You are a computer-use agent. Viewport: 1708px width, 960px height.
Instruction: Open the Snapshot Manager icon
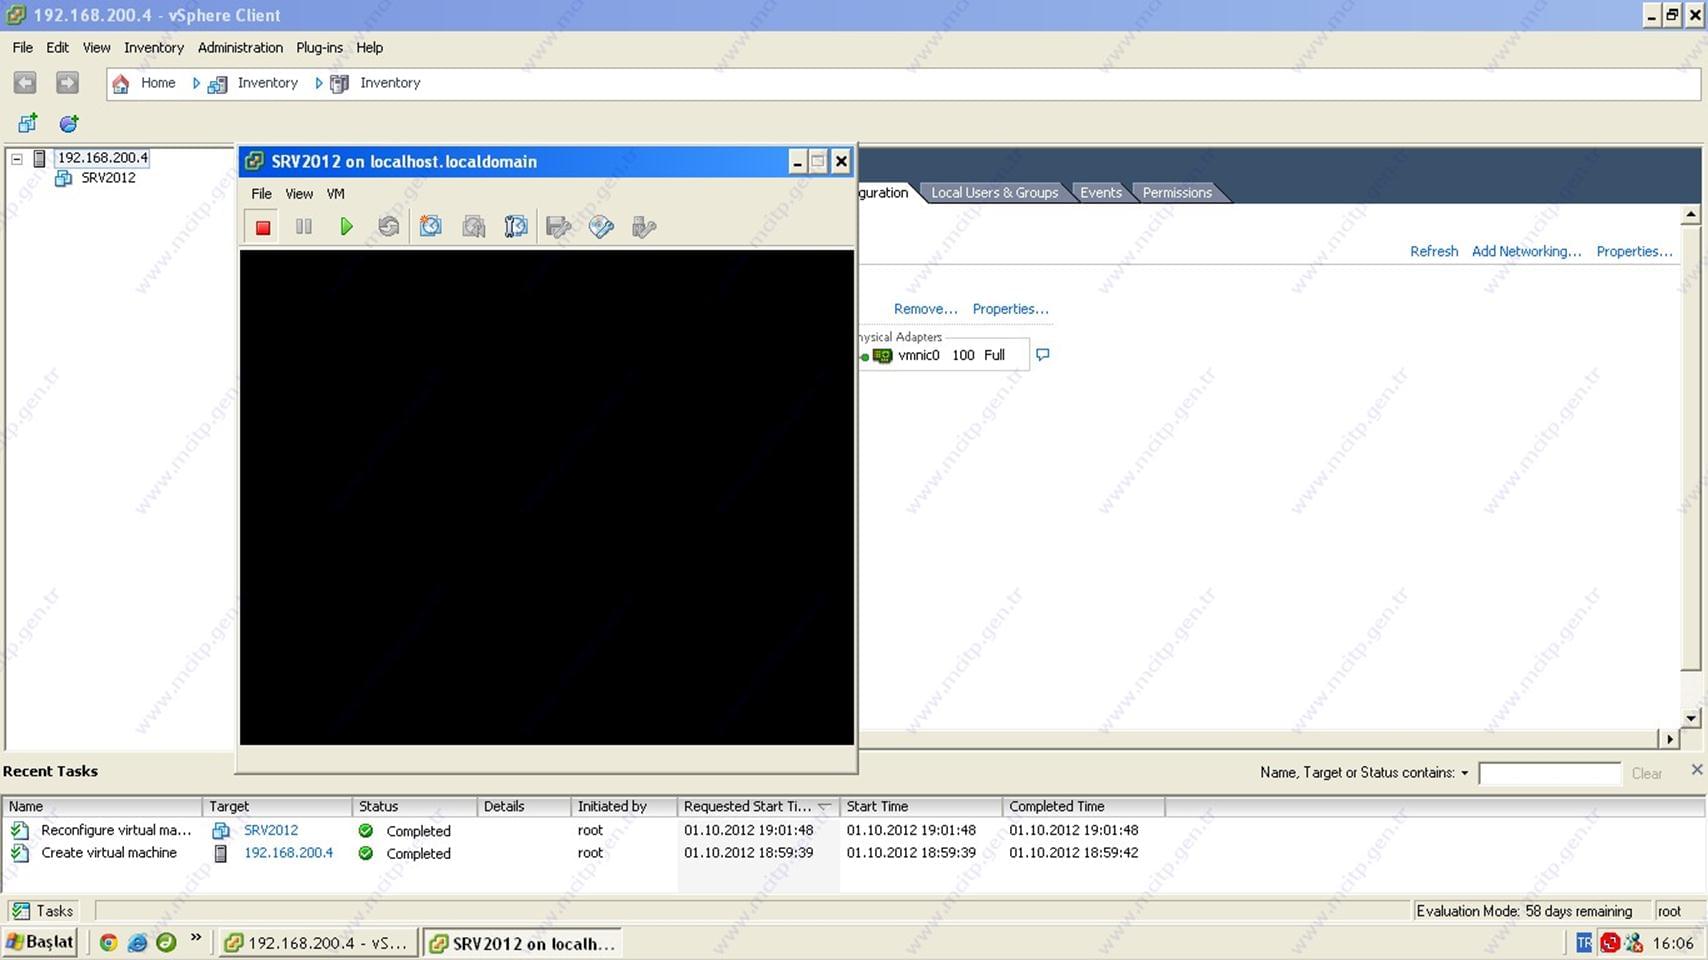click(516, 227)
